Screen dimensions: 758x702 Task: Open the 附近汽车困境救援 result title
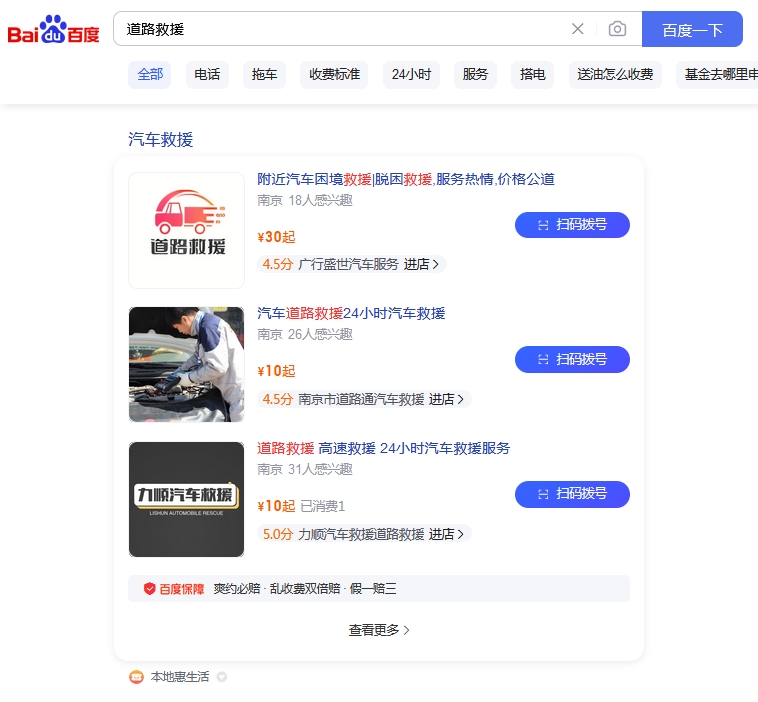pos(406,179)
